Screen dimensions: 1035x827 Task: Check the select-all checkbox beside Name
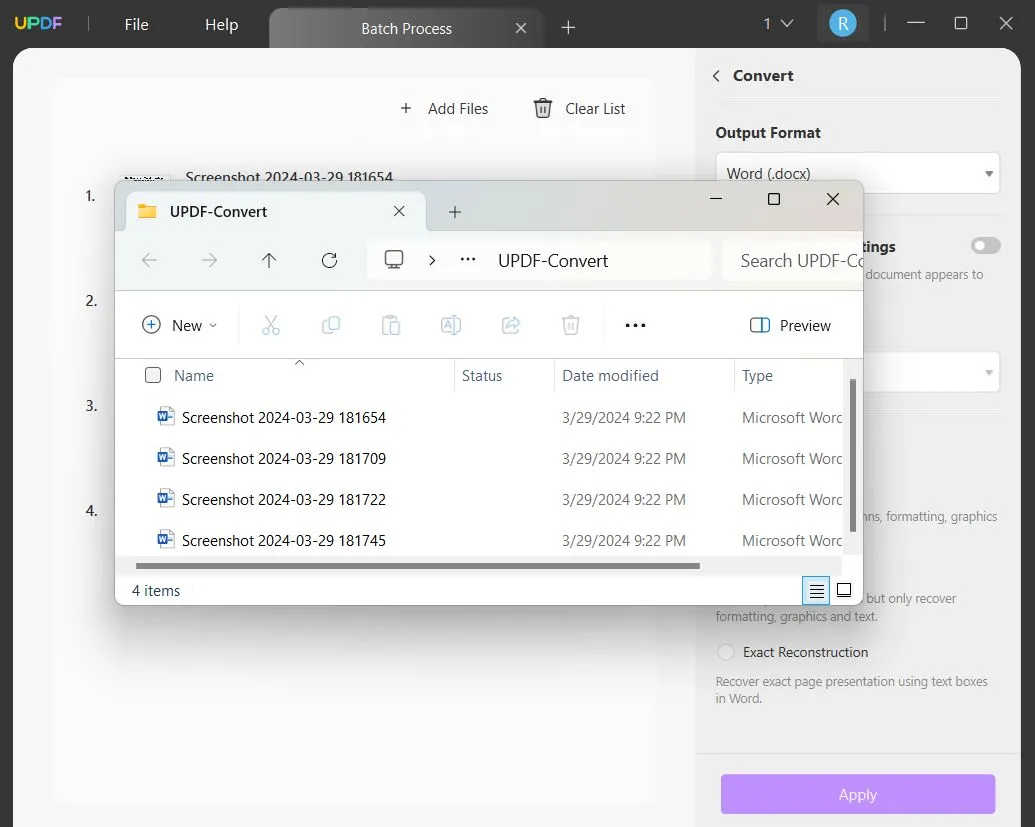(152, 375)
